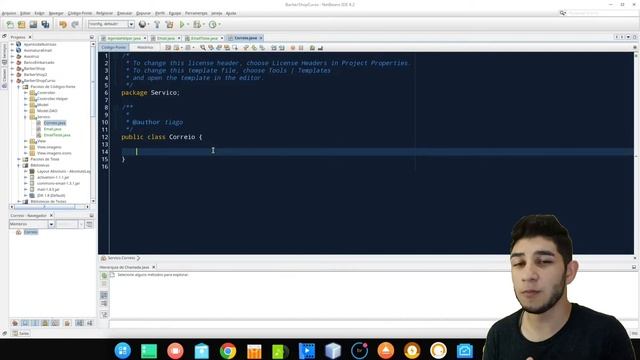
Task: Open the video player dock icon
Action: point(307,351)
